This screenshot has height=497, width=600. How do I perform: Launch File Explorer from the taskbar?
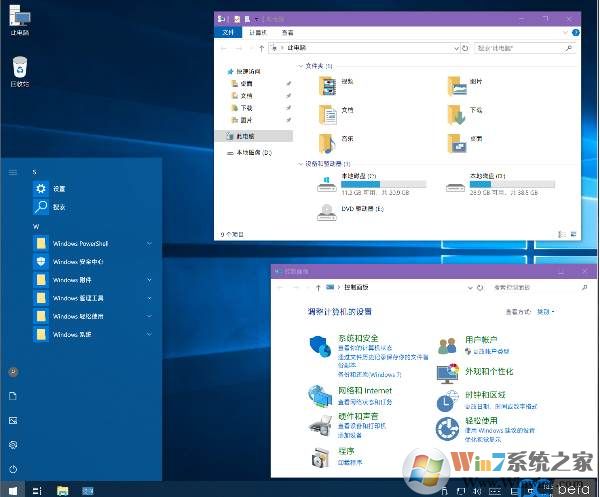[x=62, y=489]
